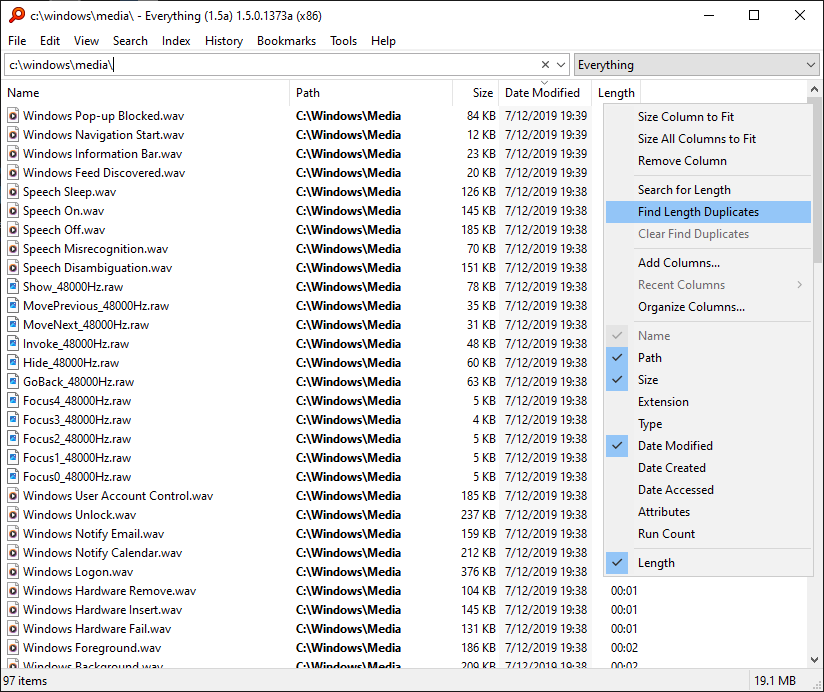Click file icon of MoveNext_48000Hz.raw
This screenshot has width=824, height=692.
point(13,324)
